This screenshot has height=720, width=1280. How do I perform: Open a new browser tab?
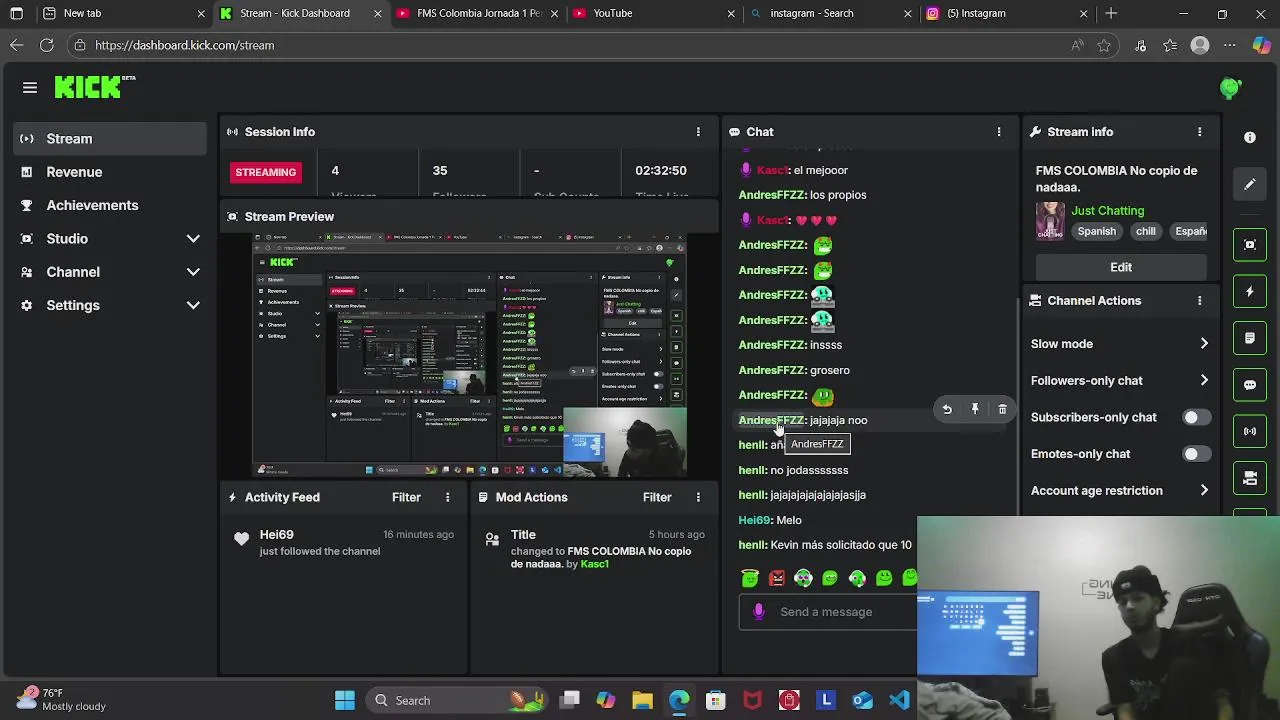tap(1111, 13)
